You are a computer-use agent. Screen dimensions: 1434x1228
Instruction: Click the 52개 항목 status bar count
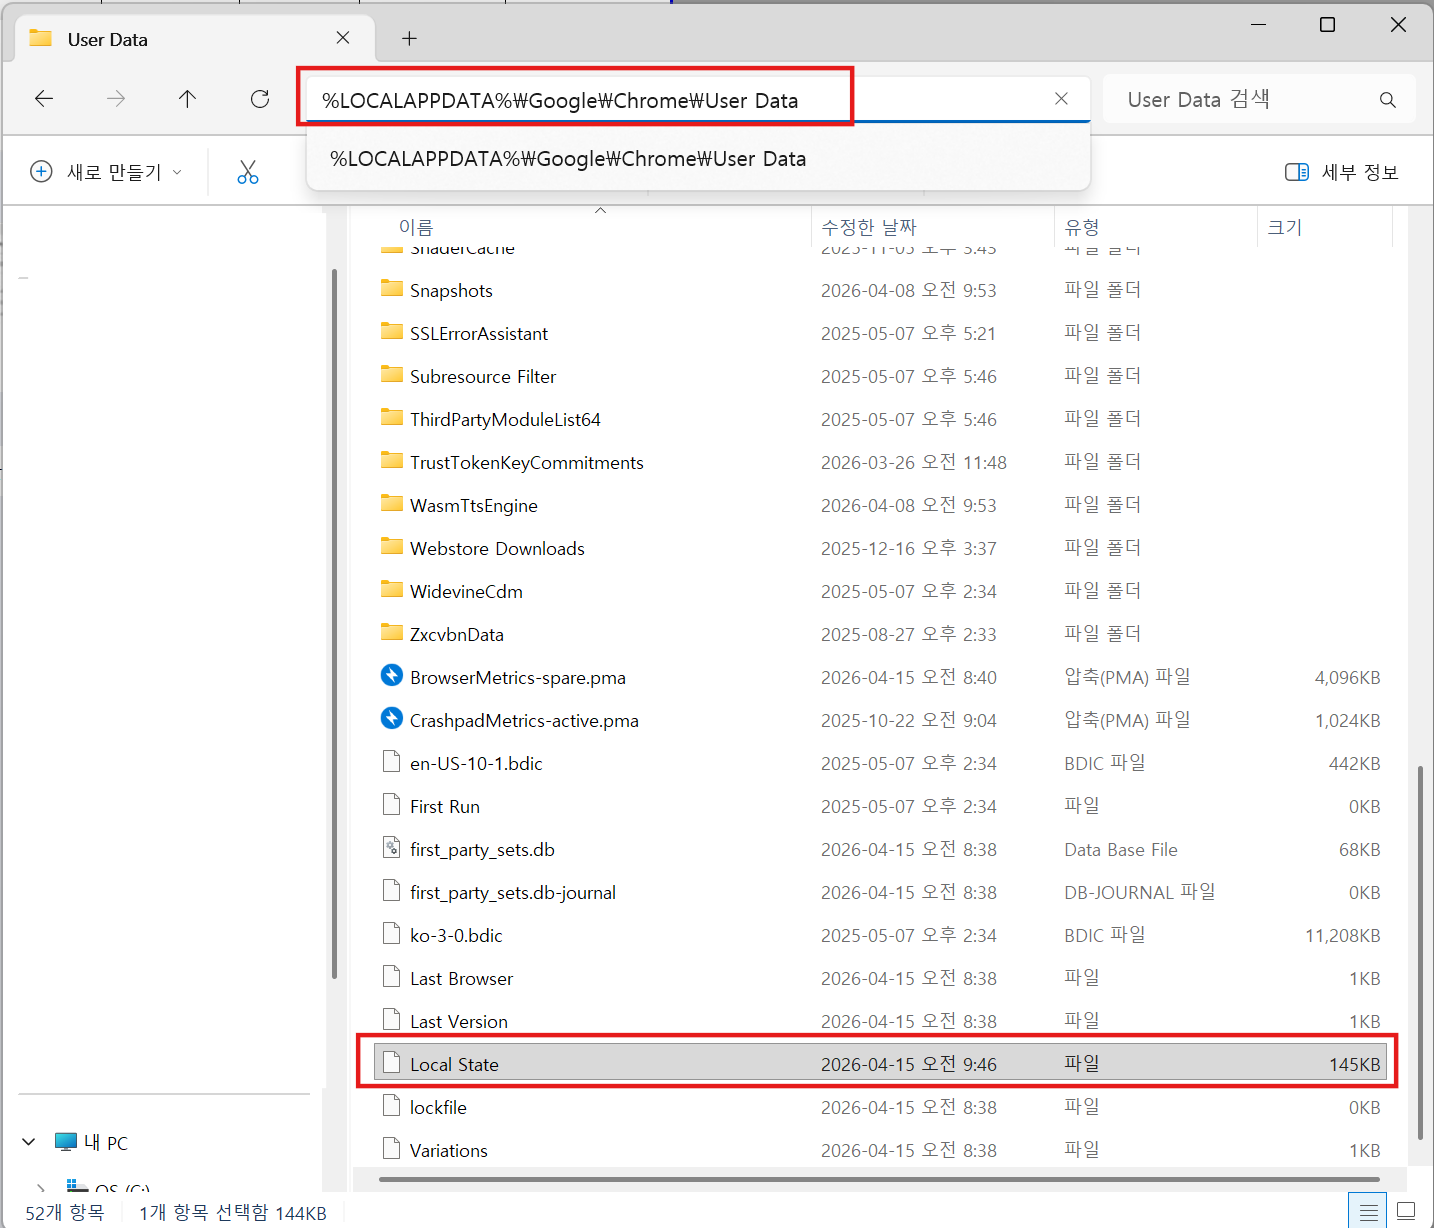pyautogui.click(x=64, y=1212)
